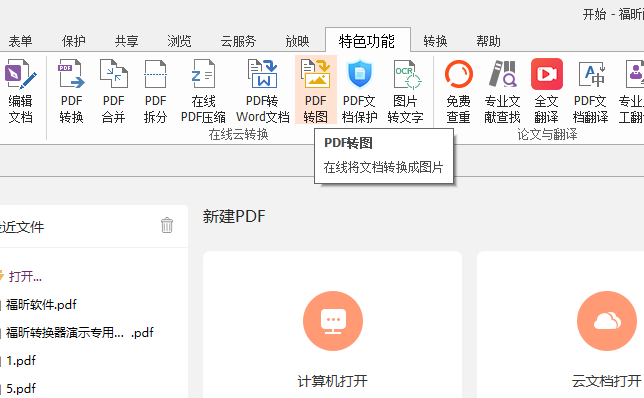Launch 全文翻译 full-text translation

coord(546,91)
